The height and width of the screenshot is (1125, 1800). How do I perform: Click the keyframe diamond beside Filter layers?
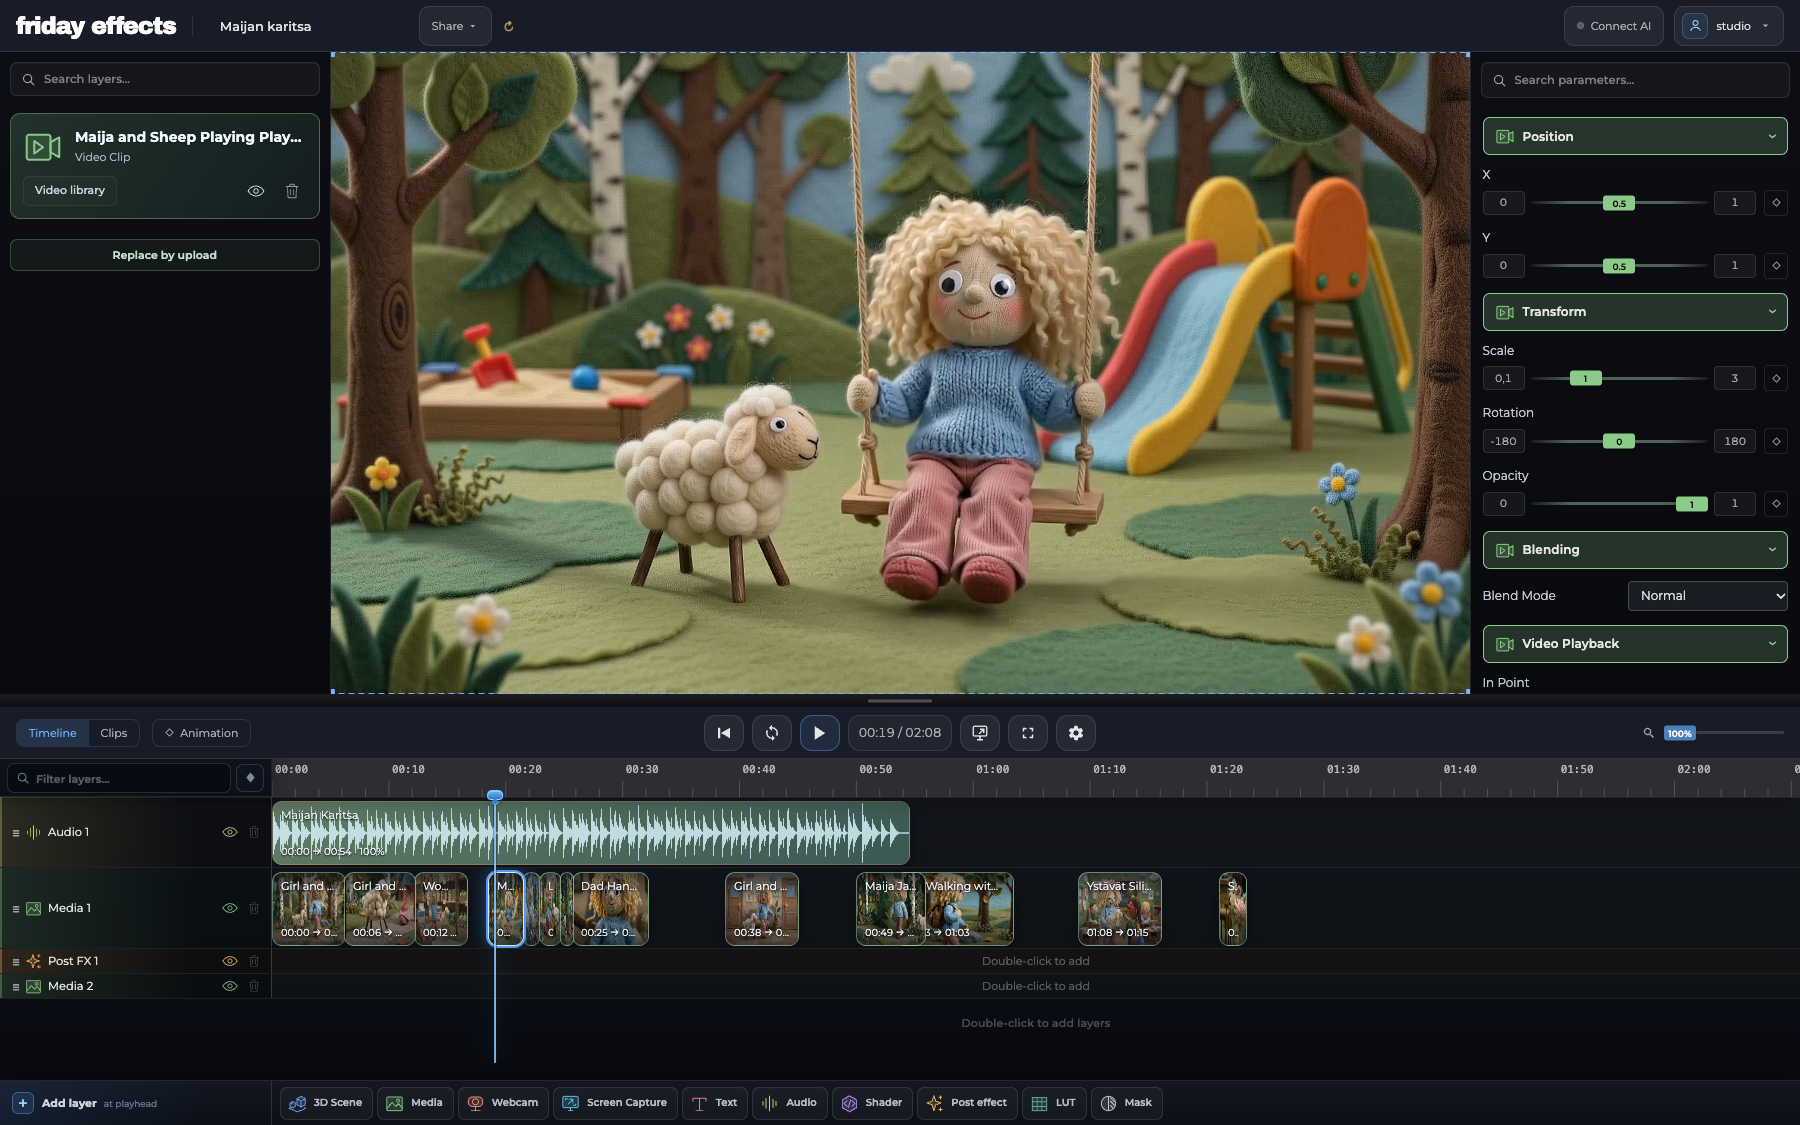[250, 778]
